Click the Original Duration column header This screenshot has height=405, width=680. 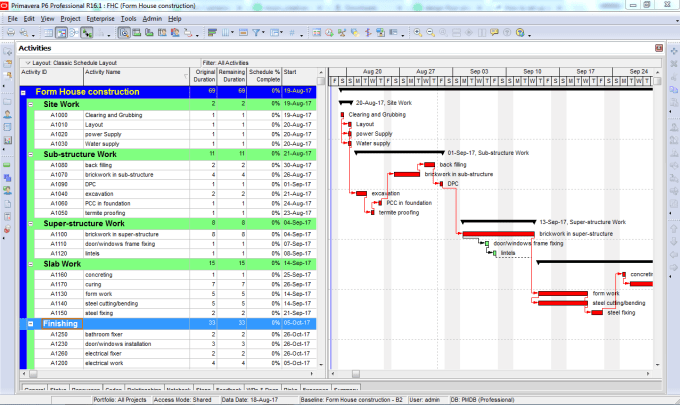pos(203,76)
